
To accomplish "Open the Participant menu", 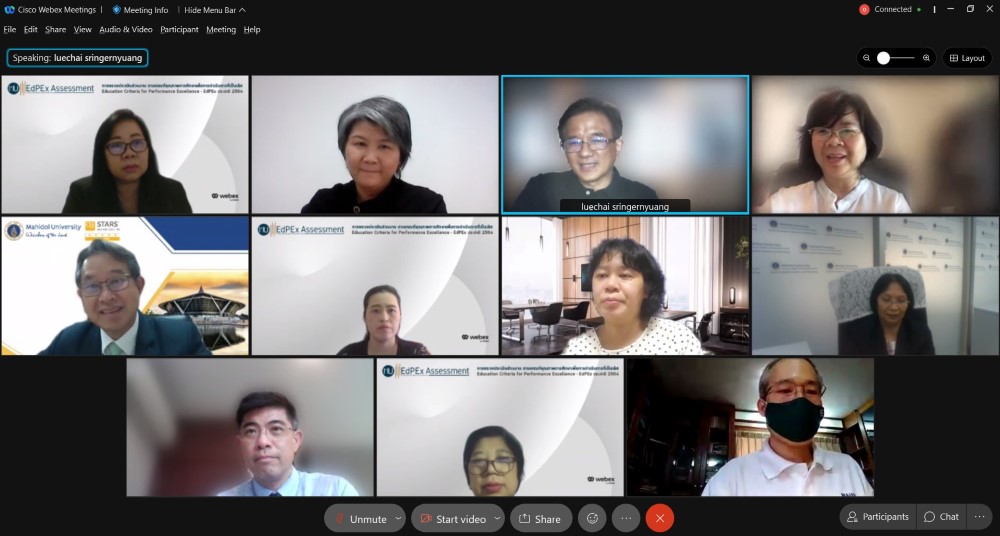I will coord(179,29).
